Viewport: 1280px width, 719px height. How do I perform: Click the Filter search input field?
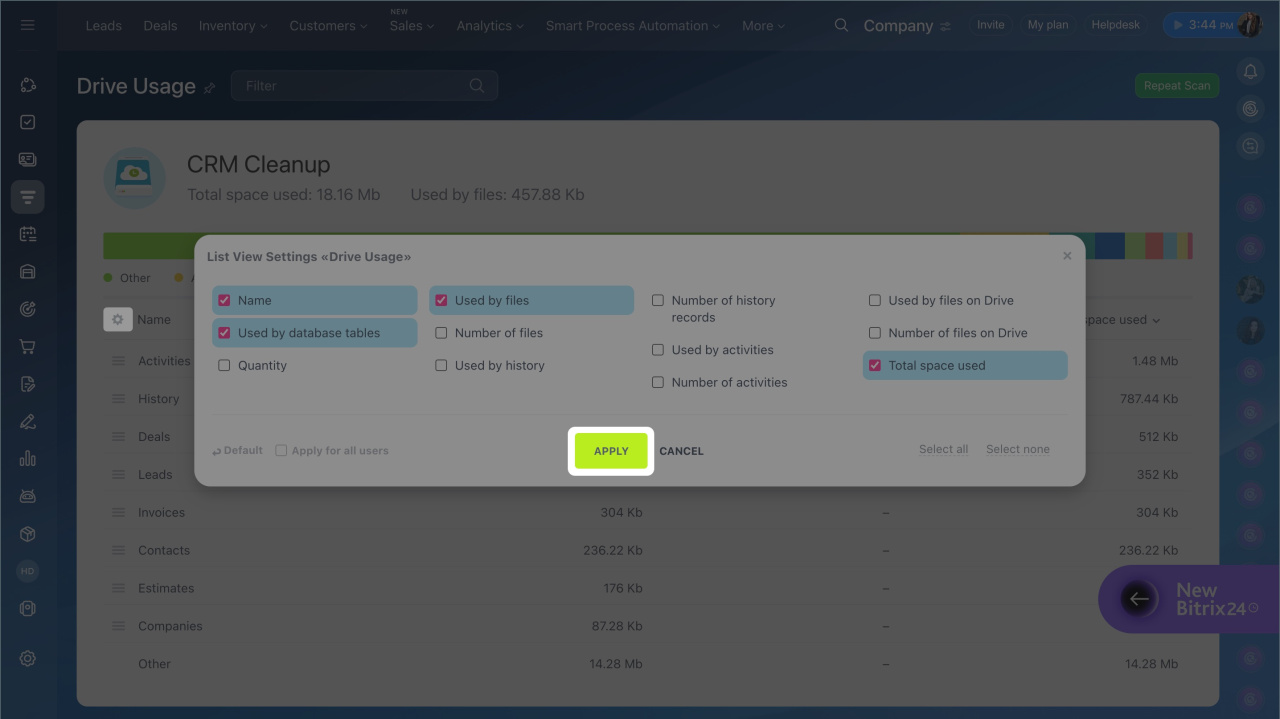point(350,86)
